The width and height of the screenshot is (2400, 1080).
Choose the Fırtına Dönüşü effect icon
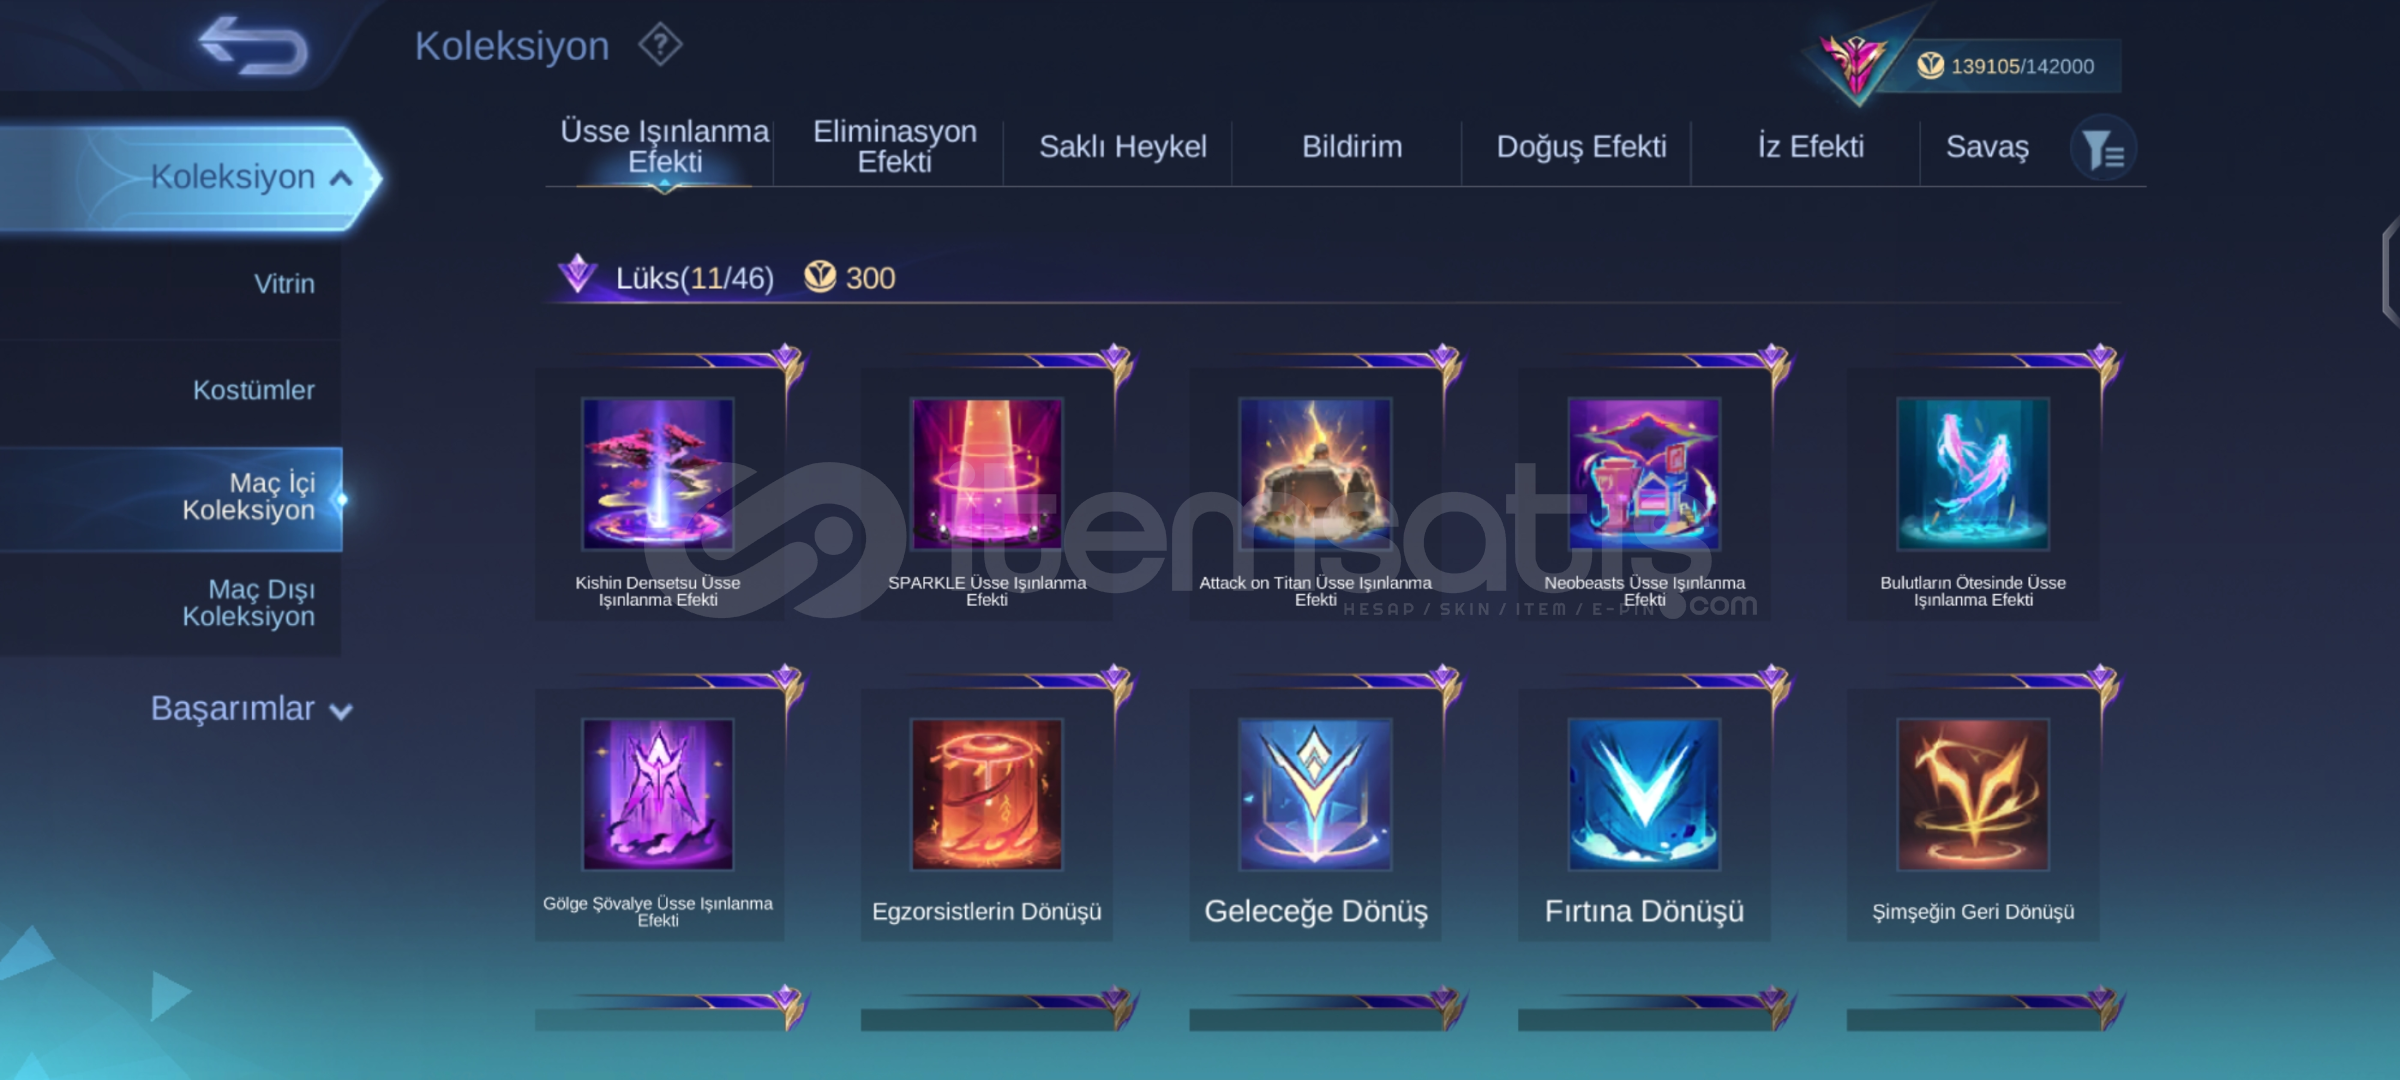[x=1644, y=794]
